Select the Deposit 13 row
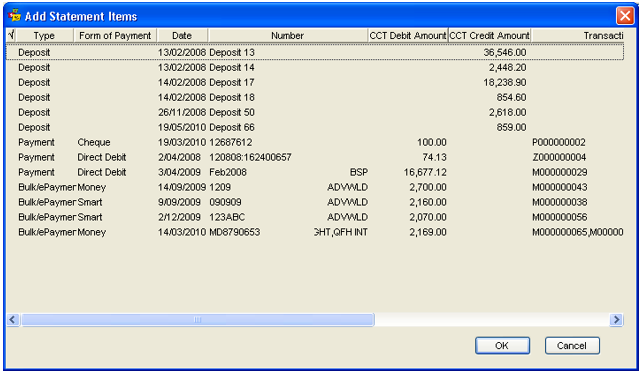The height and width of the screenshot is (371, 639). click(315, 52)
